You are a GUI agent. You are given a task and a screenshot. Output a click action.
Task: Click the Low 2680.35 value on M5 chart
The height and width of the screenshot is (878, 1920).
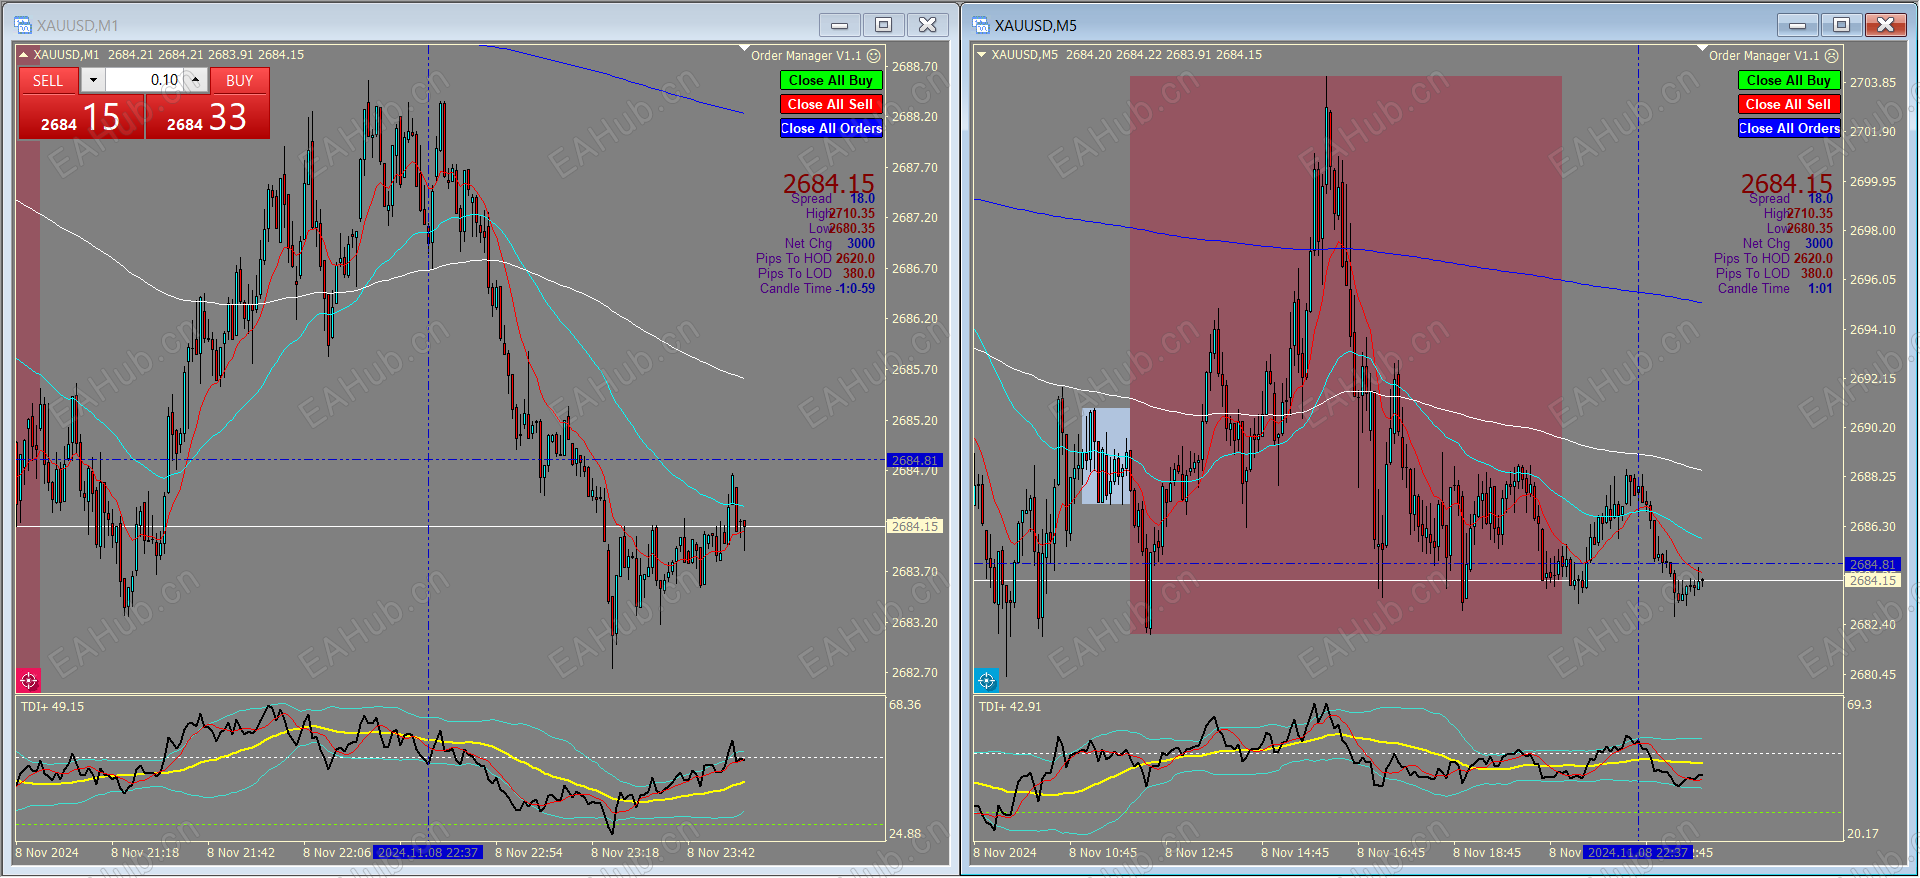click(1810, 229)
